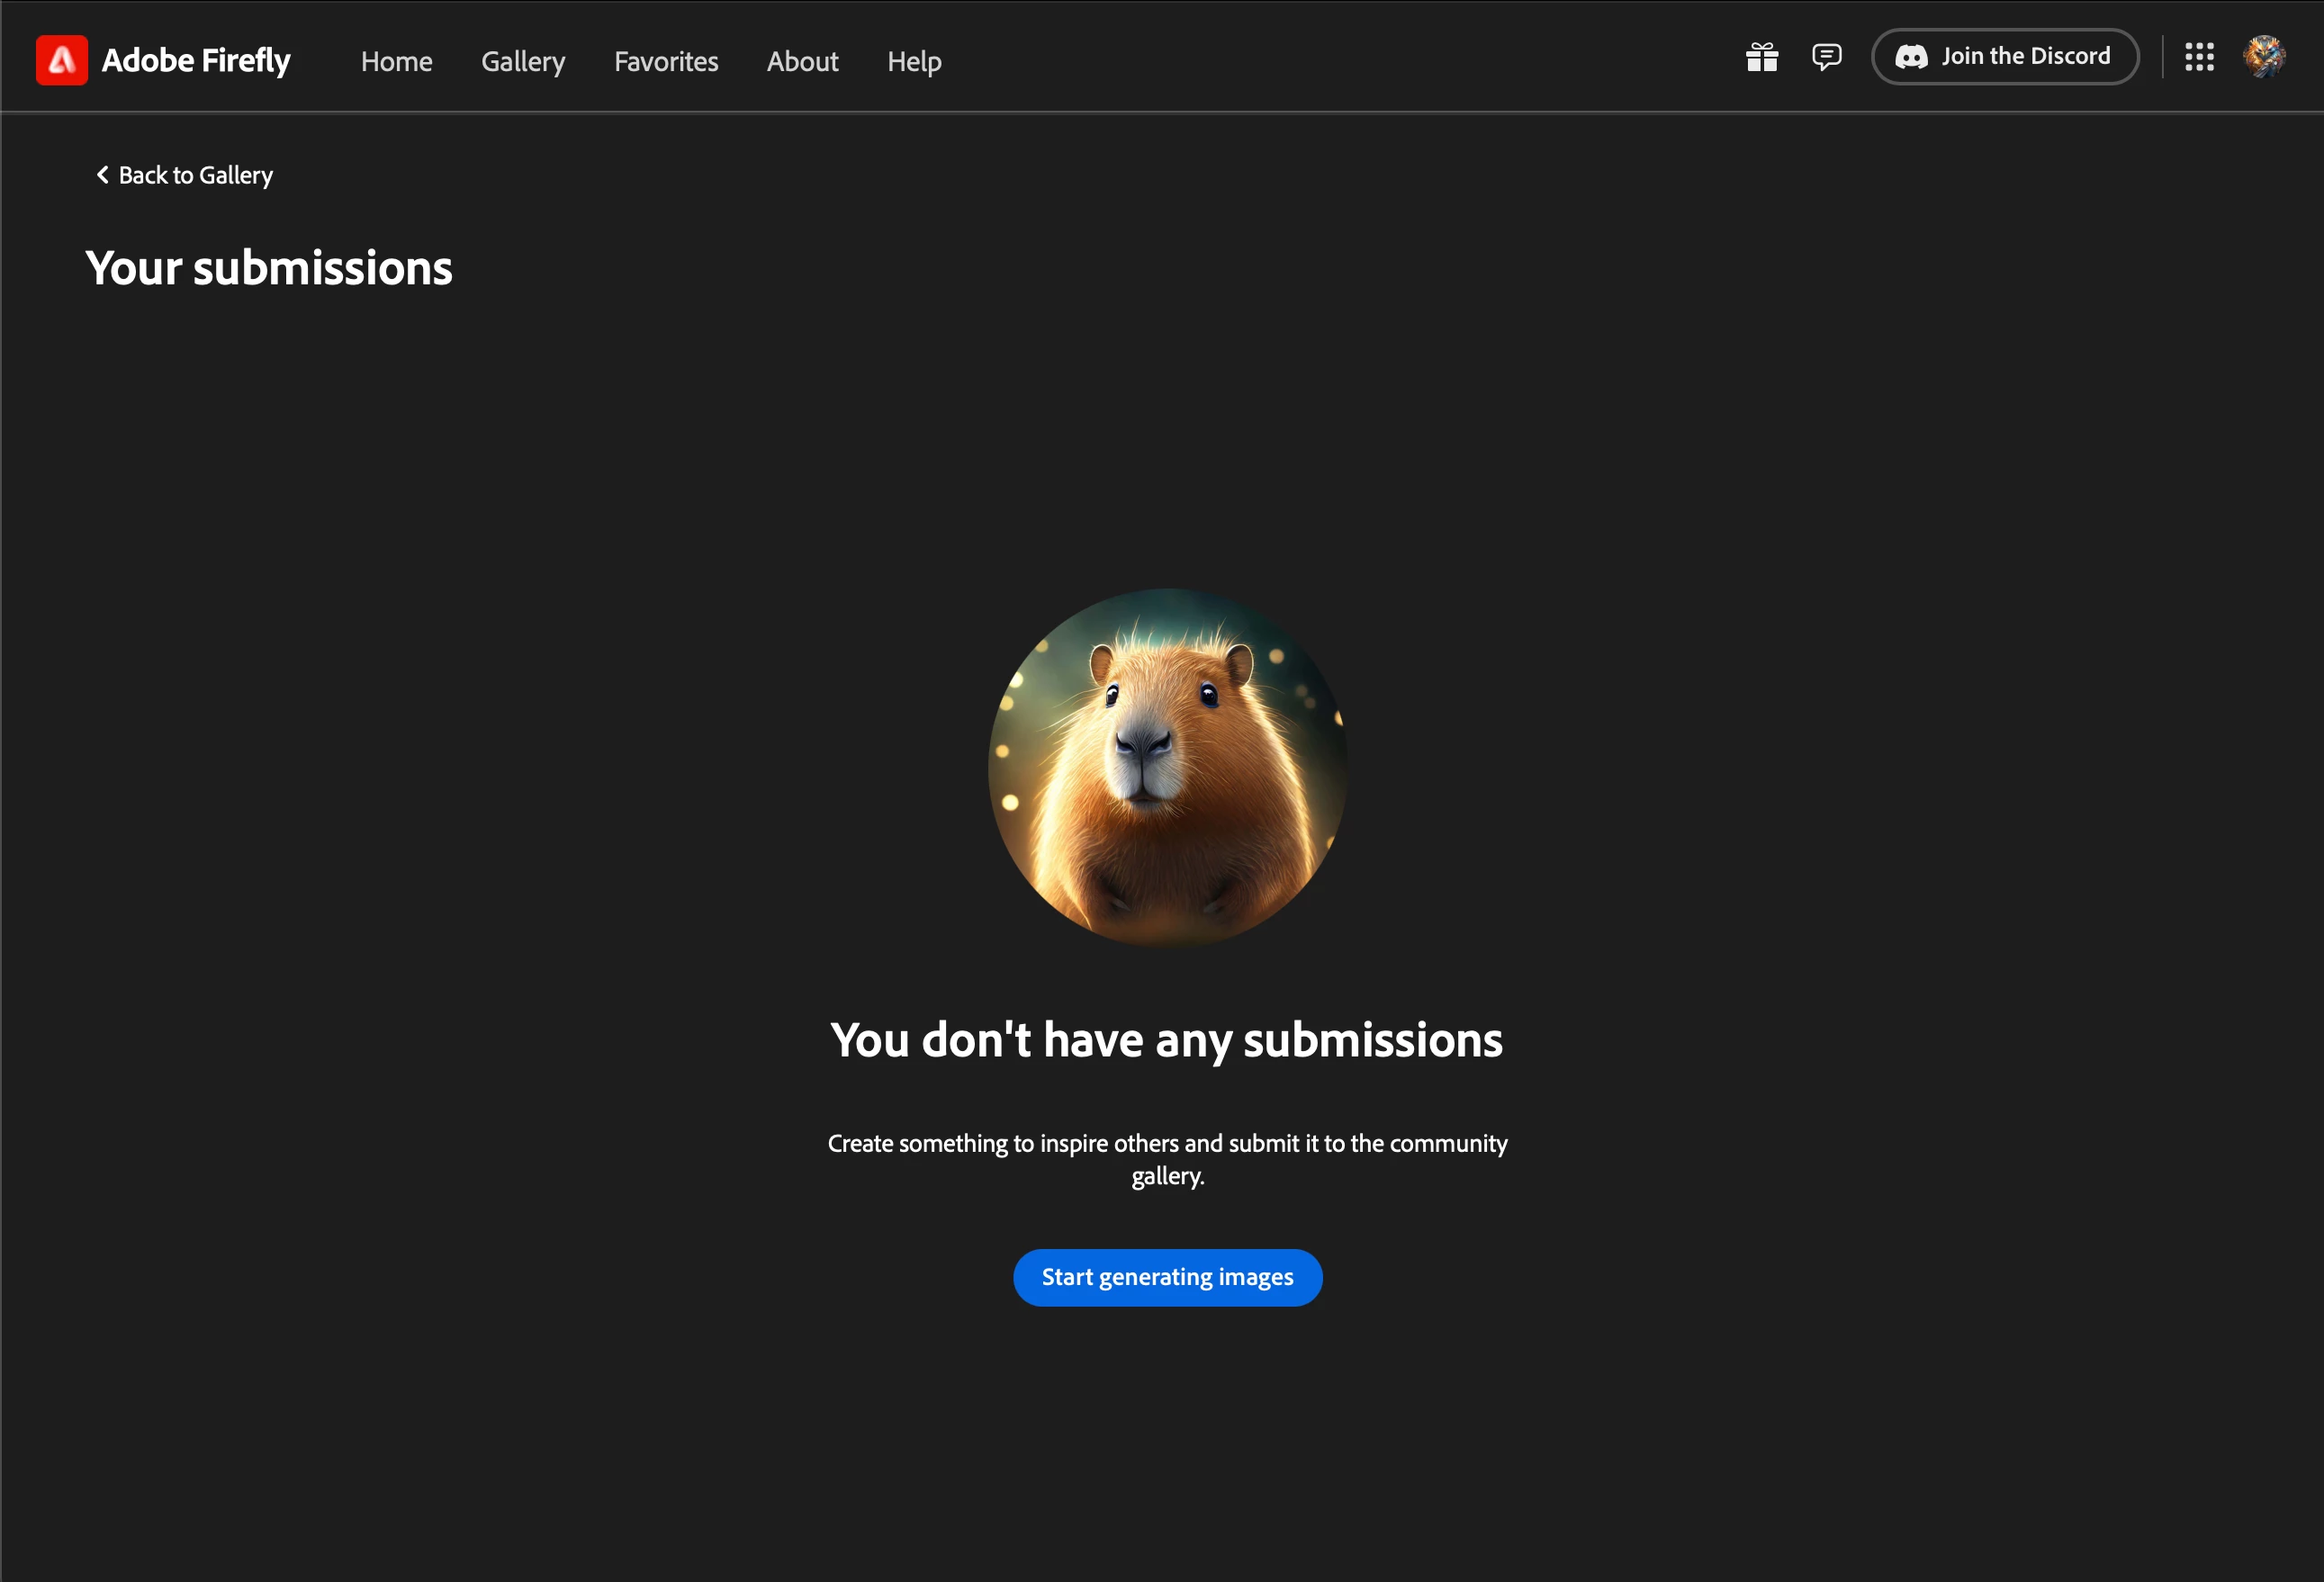This screenshot has width=2324, height=1582.
Task: Click the round capybara illustration
Action: (x=1167, y=767)
